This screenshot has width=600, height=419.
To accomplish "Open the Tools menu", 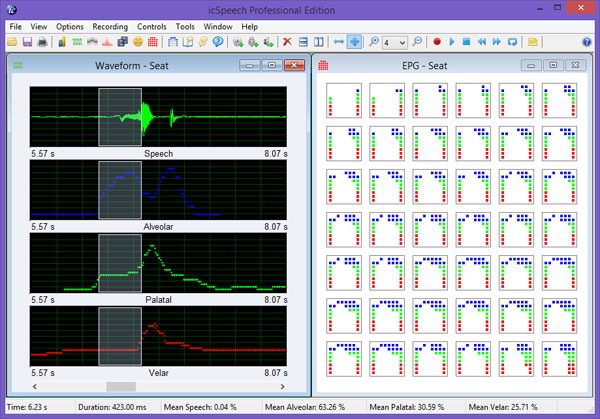I will pos(185,27).
